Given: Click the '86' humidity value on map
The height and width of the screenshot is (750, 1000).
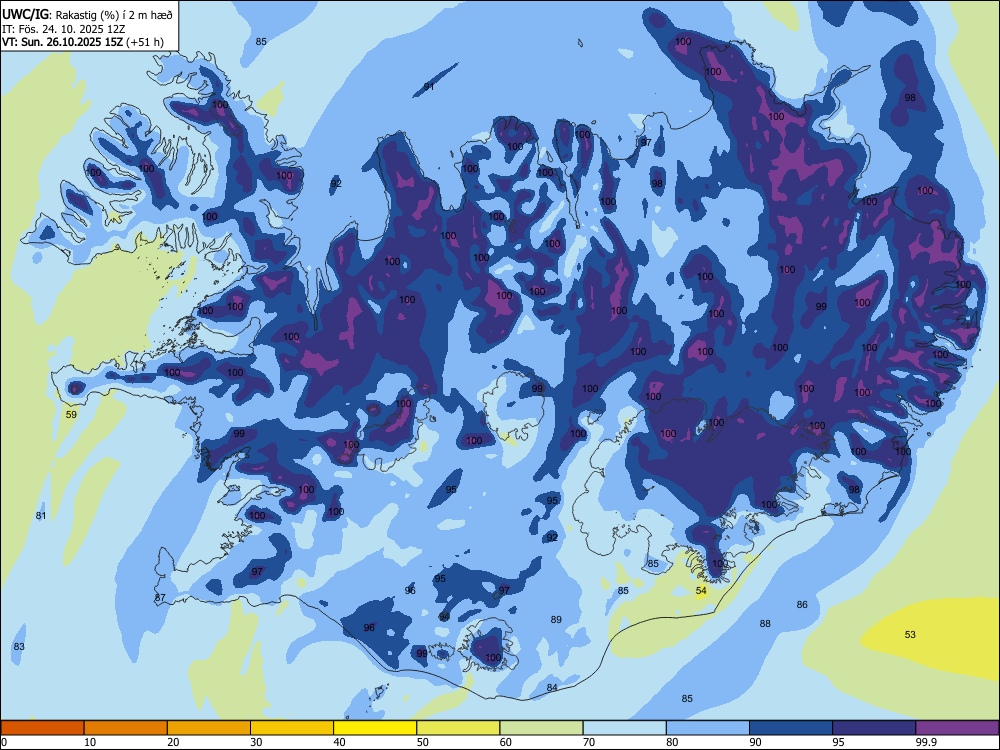Looking at the screenshot, I should click(802, 605).
